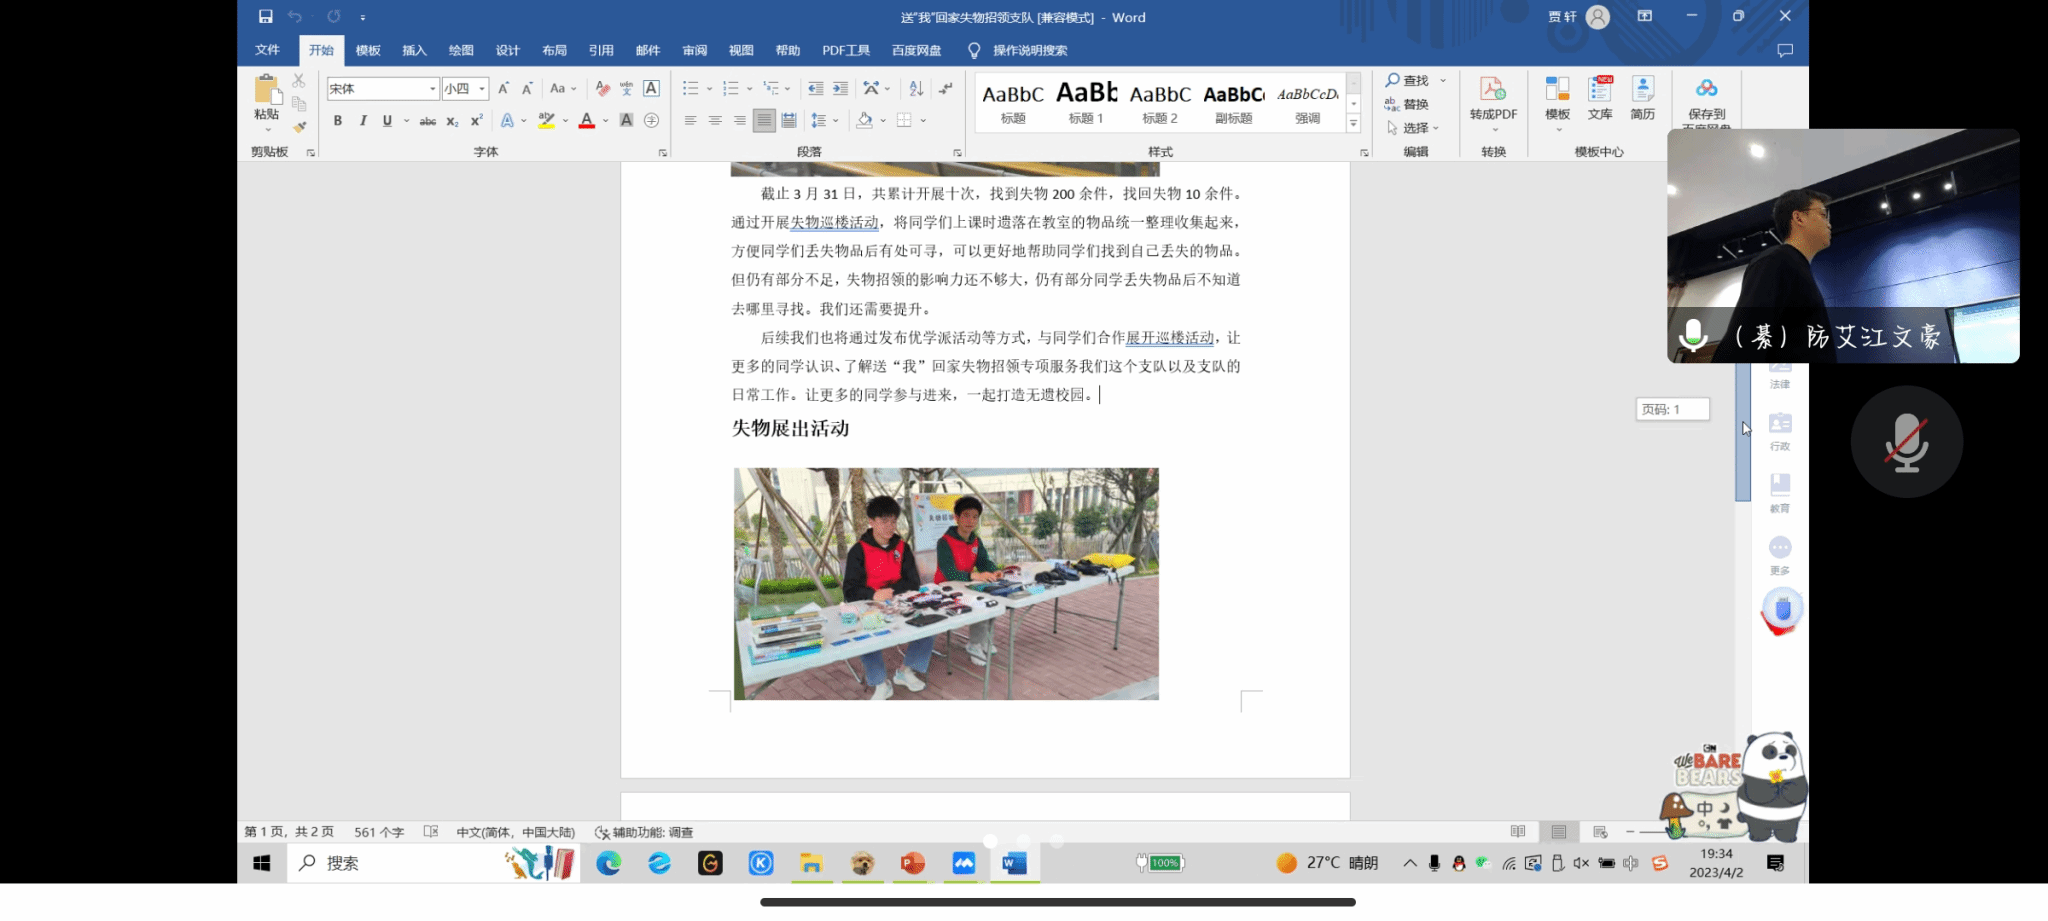This screenshot has width=2048, height=921.
Task: Apply the 标题 1 heading style
Action: tap(1086, 102)
